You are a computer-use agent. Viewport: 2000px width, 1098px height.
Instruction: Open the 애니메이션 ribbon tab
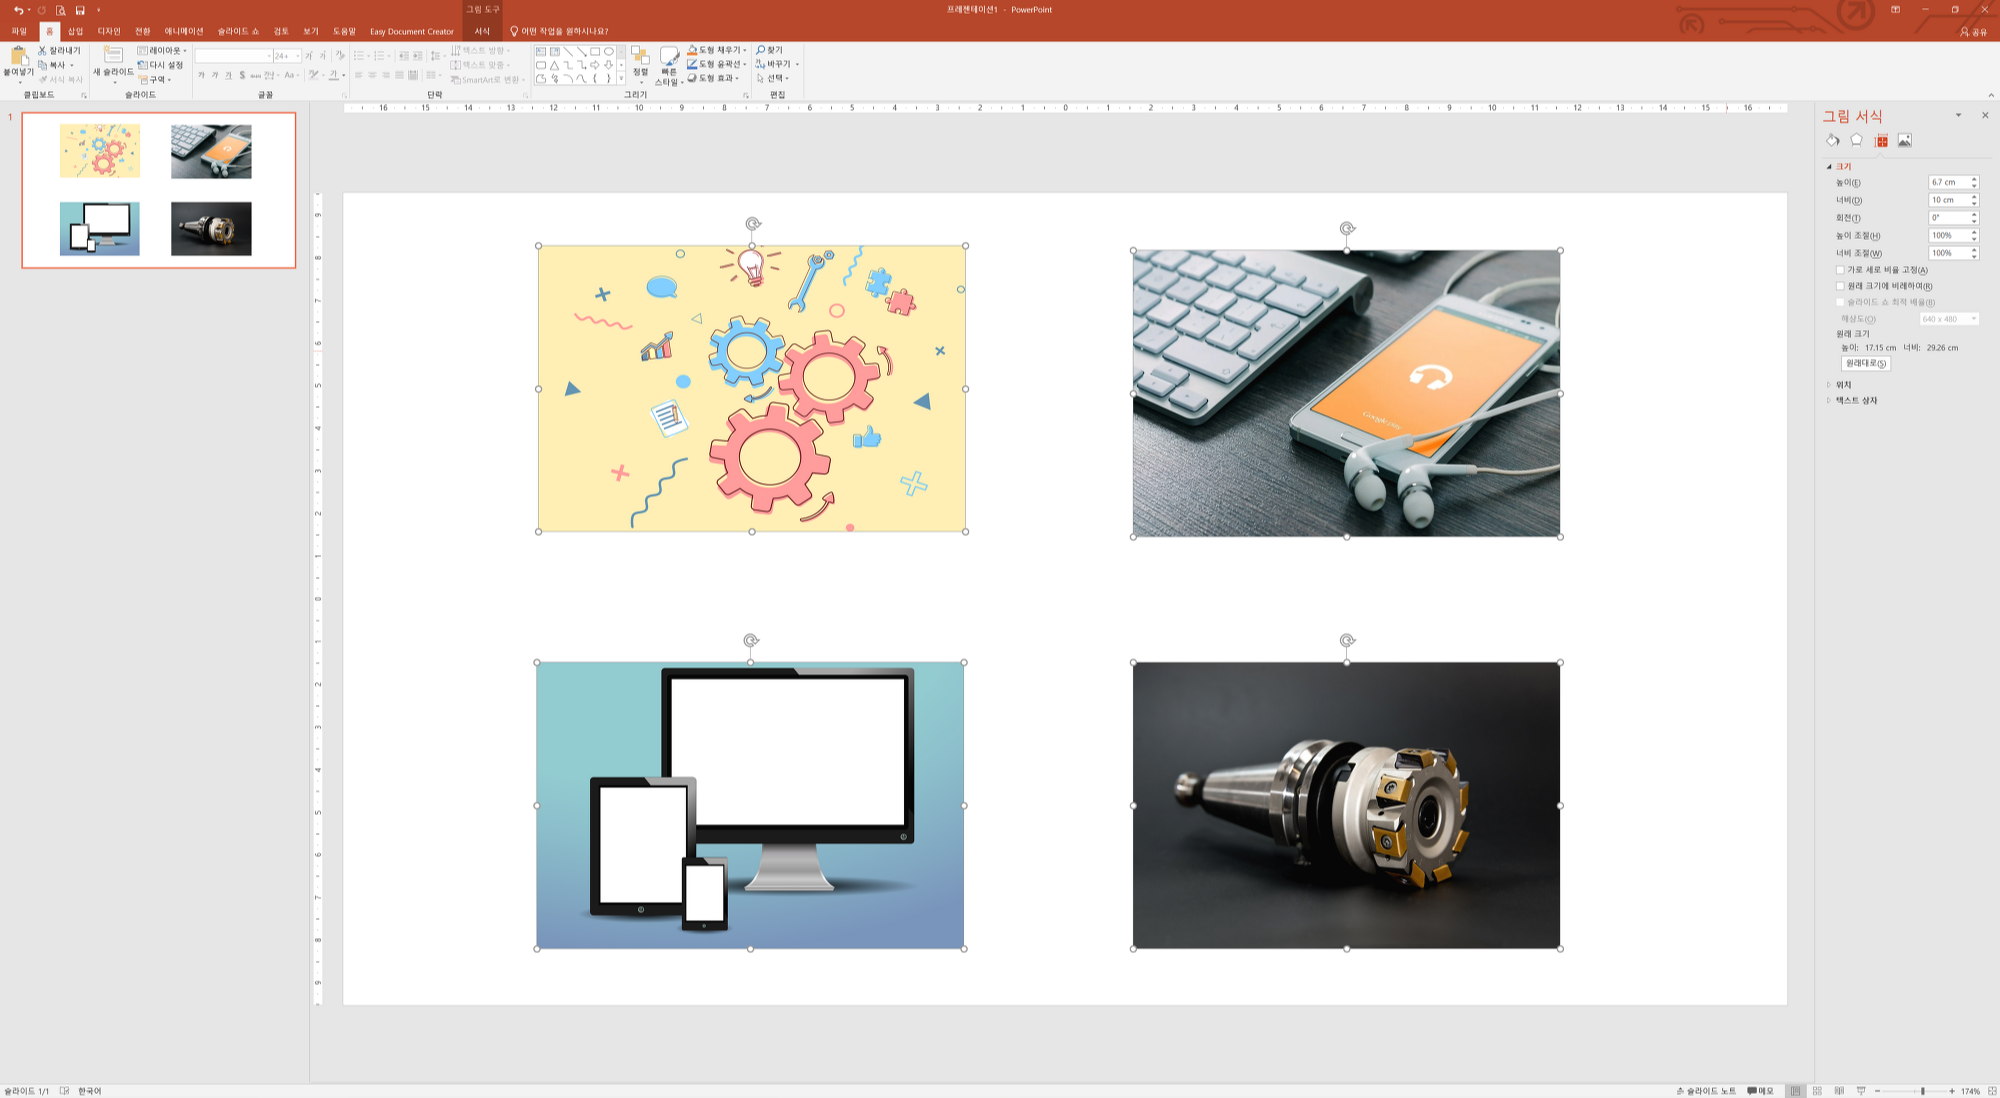click(x=183, y=31)
